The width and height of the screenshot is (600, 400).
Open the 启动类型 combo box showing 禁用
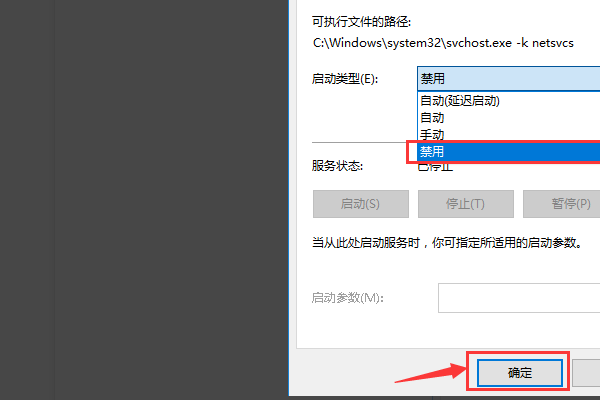pos(509,78)
